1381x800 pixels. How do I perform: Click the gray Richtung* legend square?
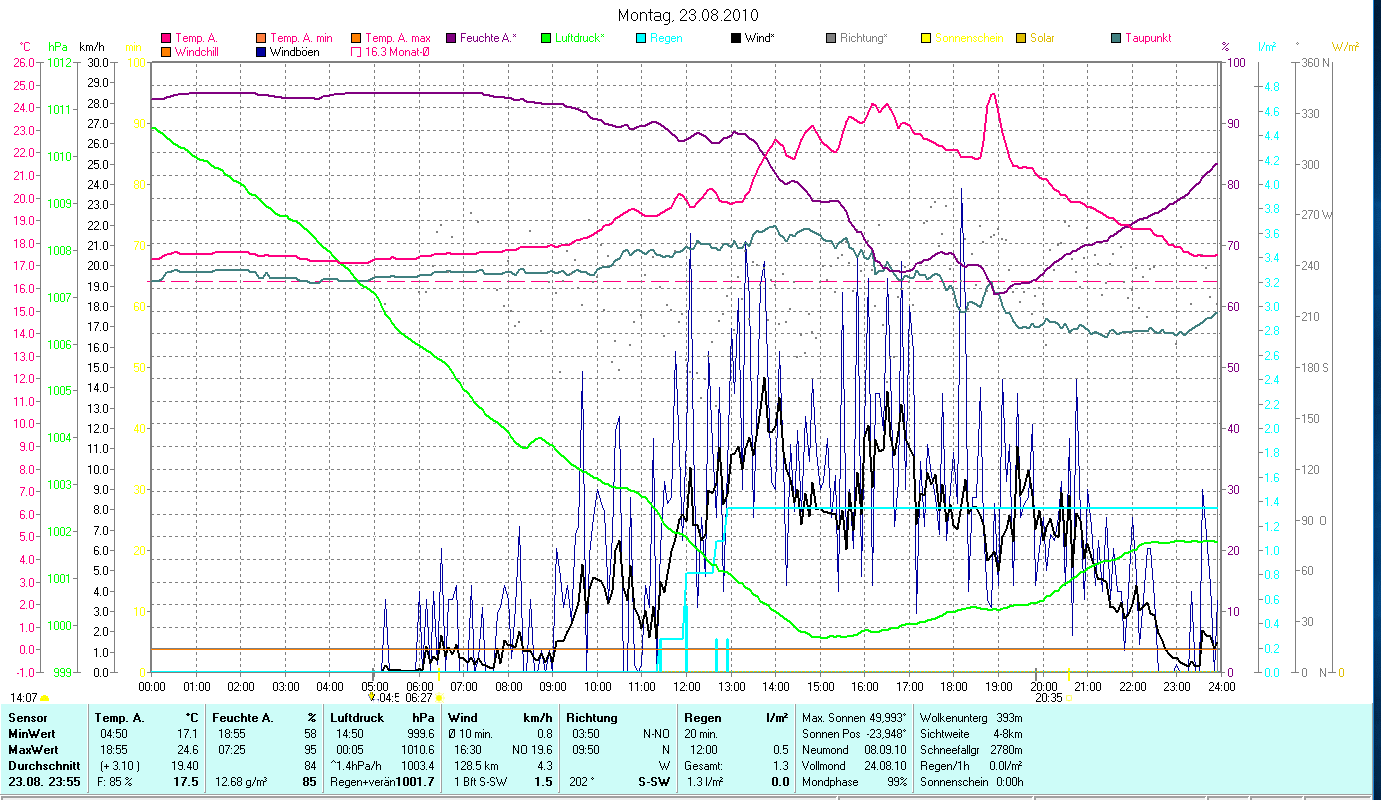click(831, 38)
